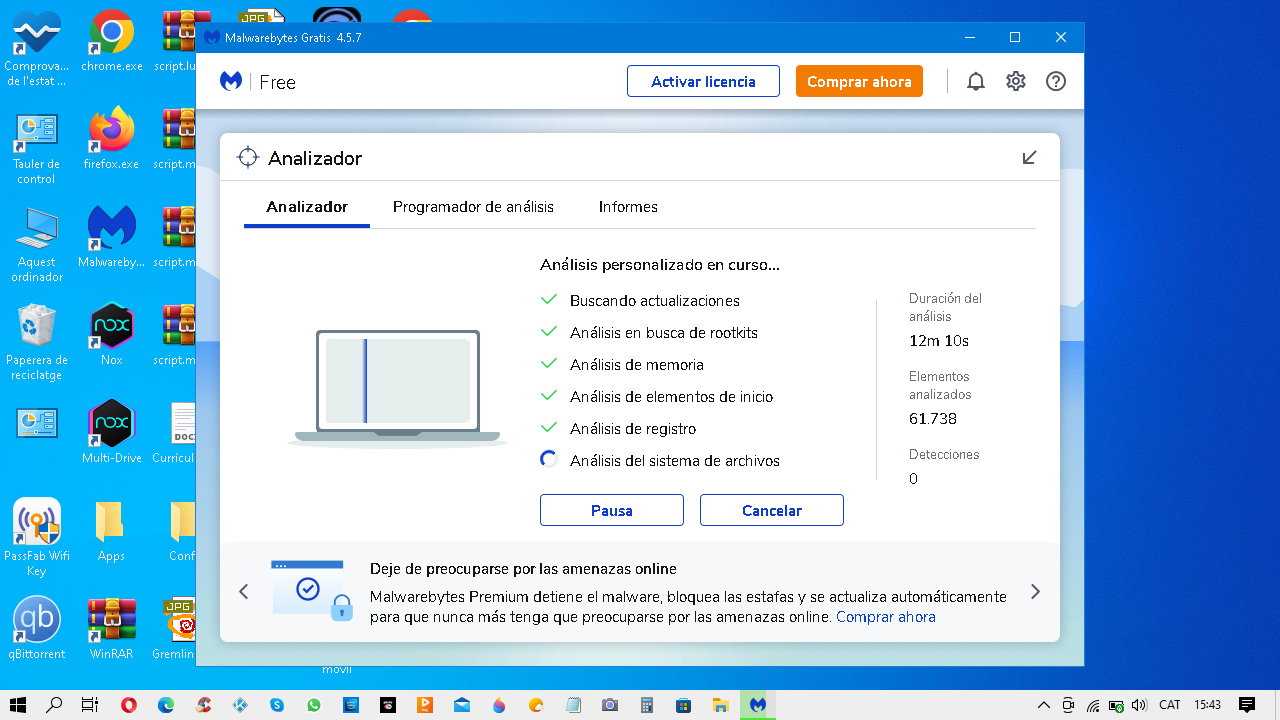This screenshot has width=1280, height=720.
Task: Open Aquest ordinador desktop icon
Action: 37,245
